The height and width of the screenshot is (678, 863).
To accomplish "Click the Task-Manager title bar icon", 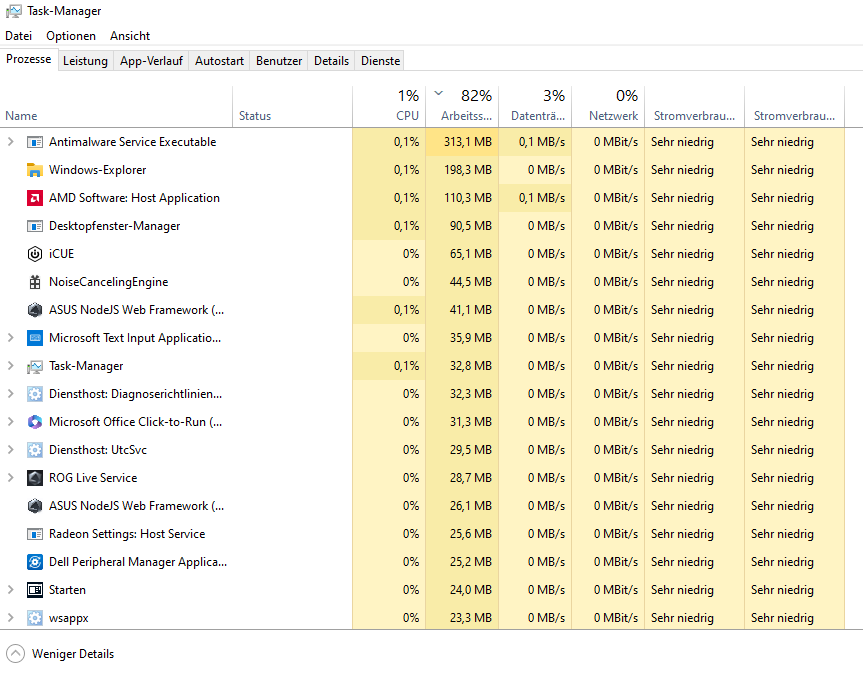I will [14, 11].
